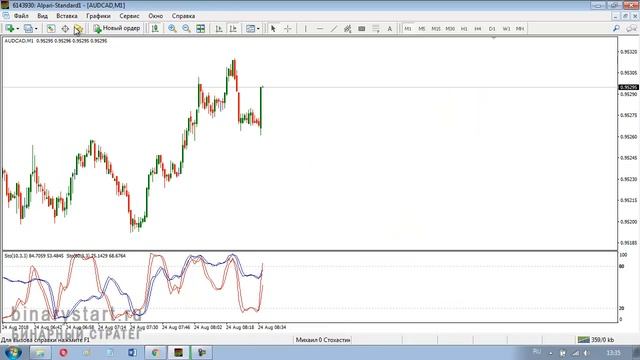Click the current price label 0.95295
640x360 pixels.
point(629,87)
